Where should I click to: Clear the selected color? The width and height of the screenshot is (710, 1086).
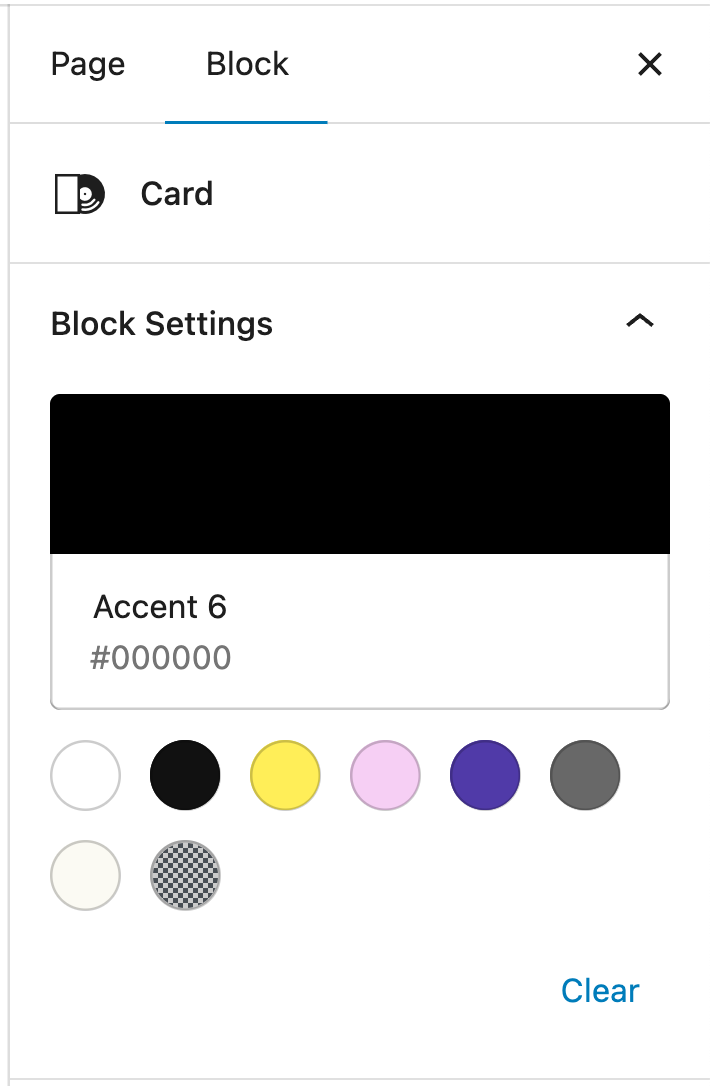coord(600,991)
